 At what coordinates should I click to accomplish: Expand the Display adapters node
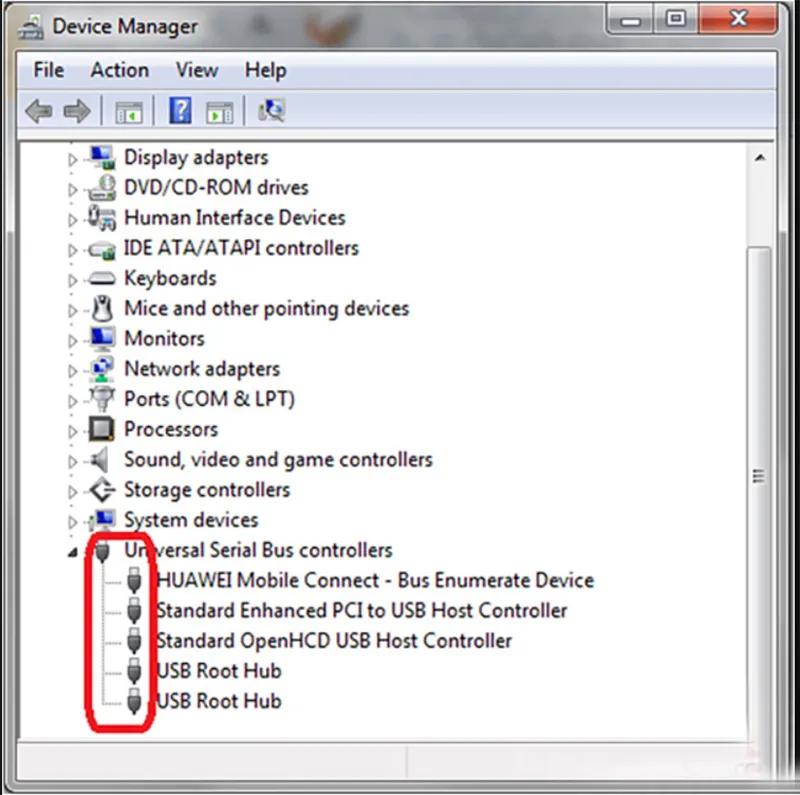coord(72,159)
